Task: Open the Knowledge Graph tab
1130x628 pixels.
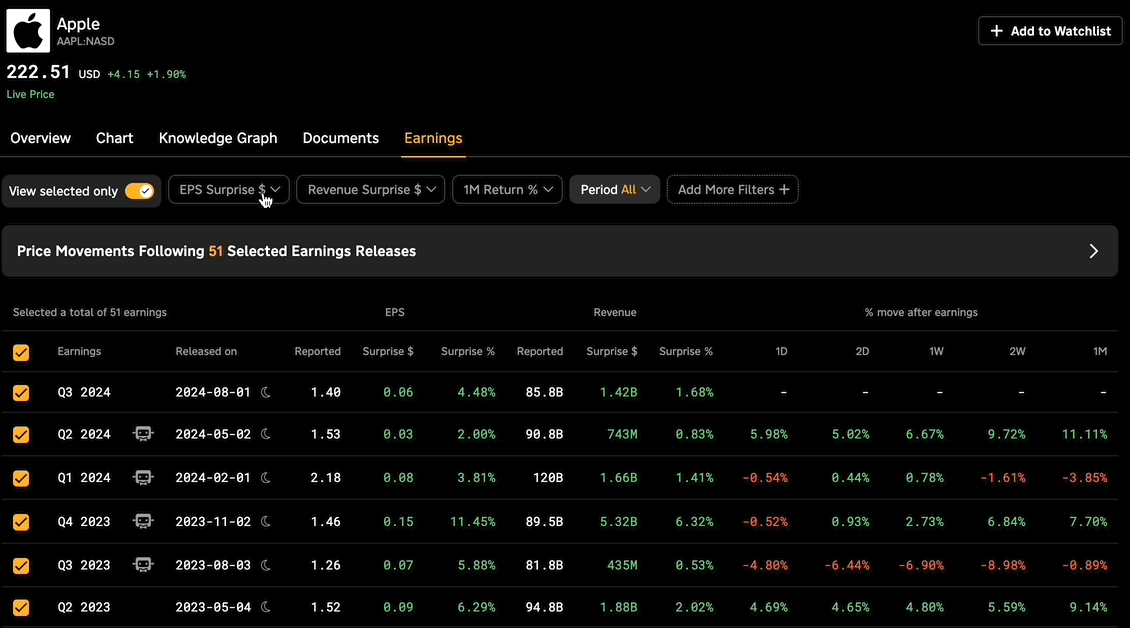Action: (x=218, y=138)
